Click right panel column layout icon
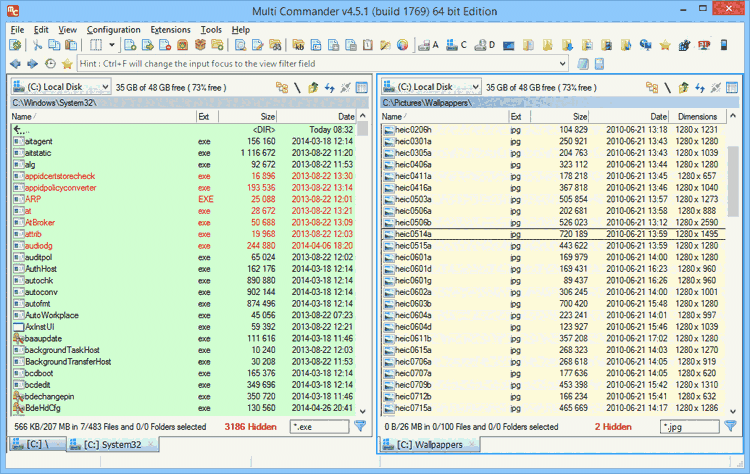 [732, 88]
